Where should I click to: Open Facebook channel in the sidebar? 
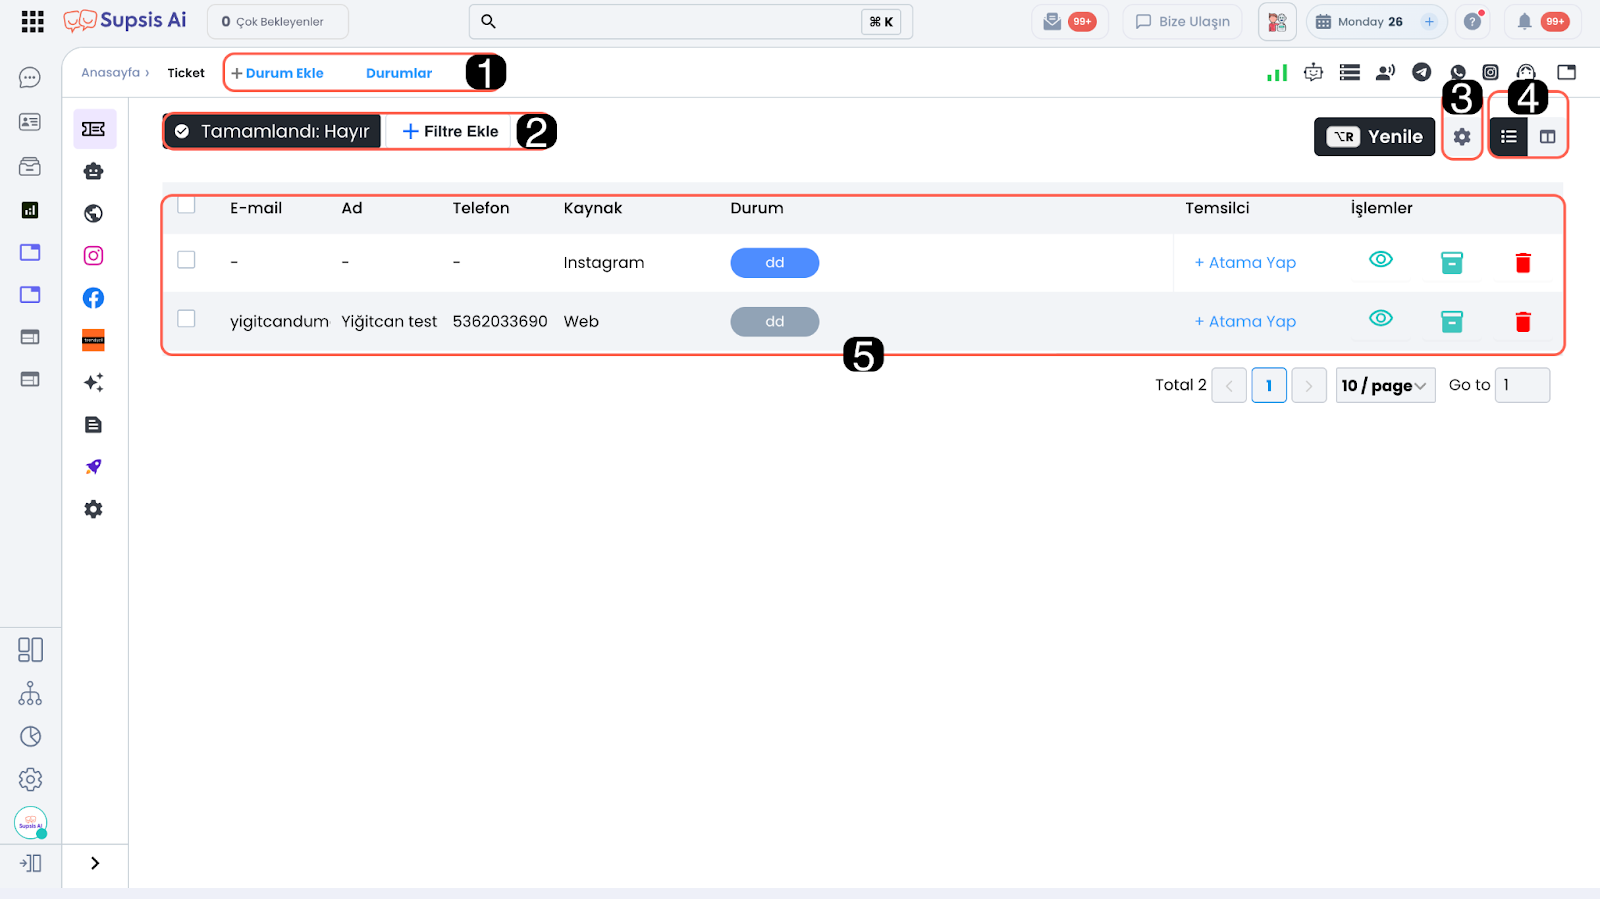[x=93, y=298]
